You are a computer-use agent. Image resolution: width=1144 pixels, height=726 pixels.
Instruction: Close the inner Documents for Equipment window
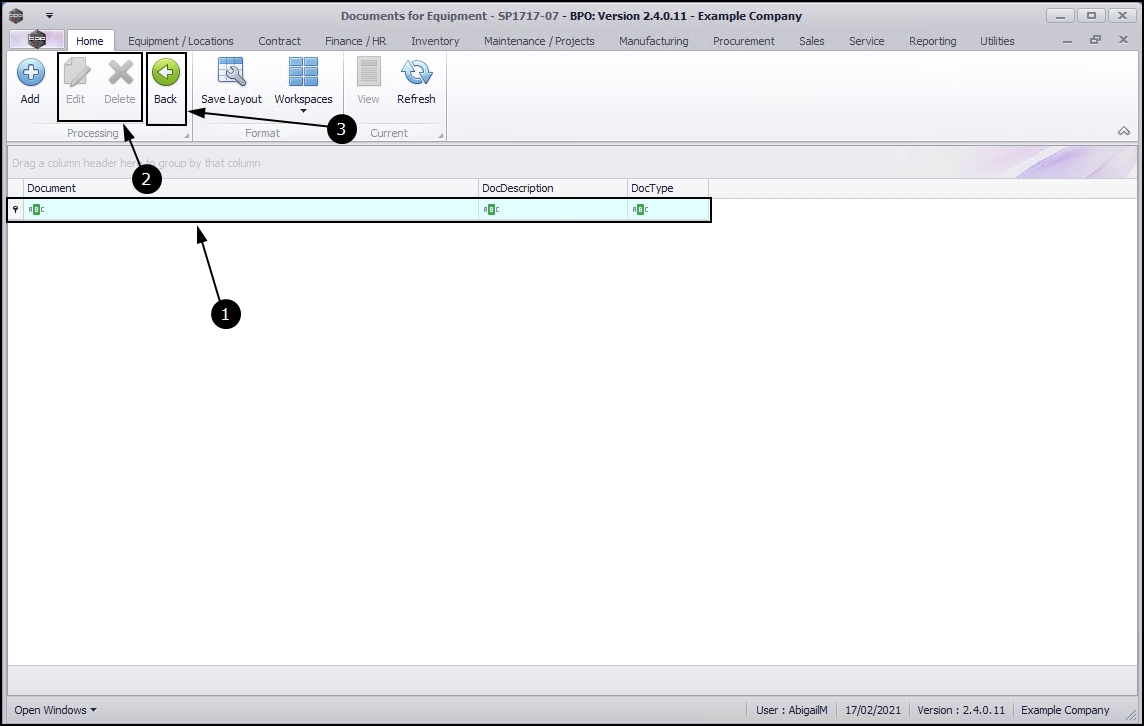pos(1124,40)
